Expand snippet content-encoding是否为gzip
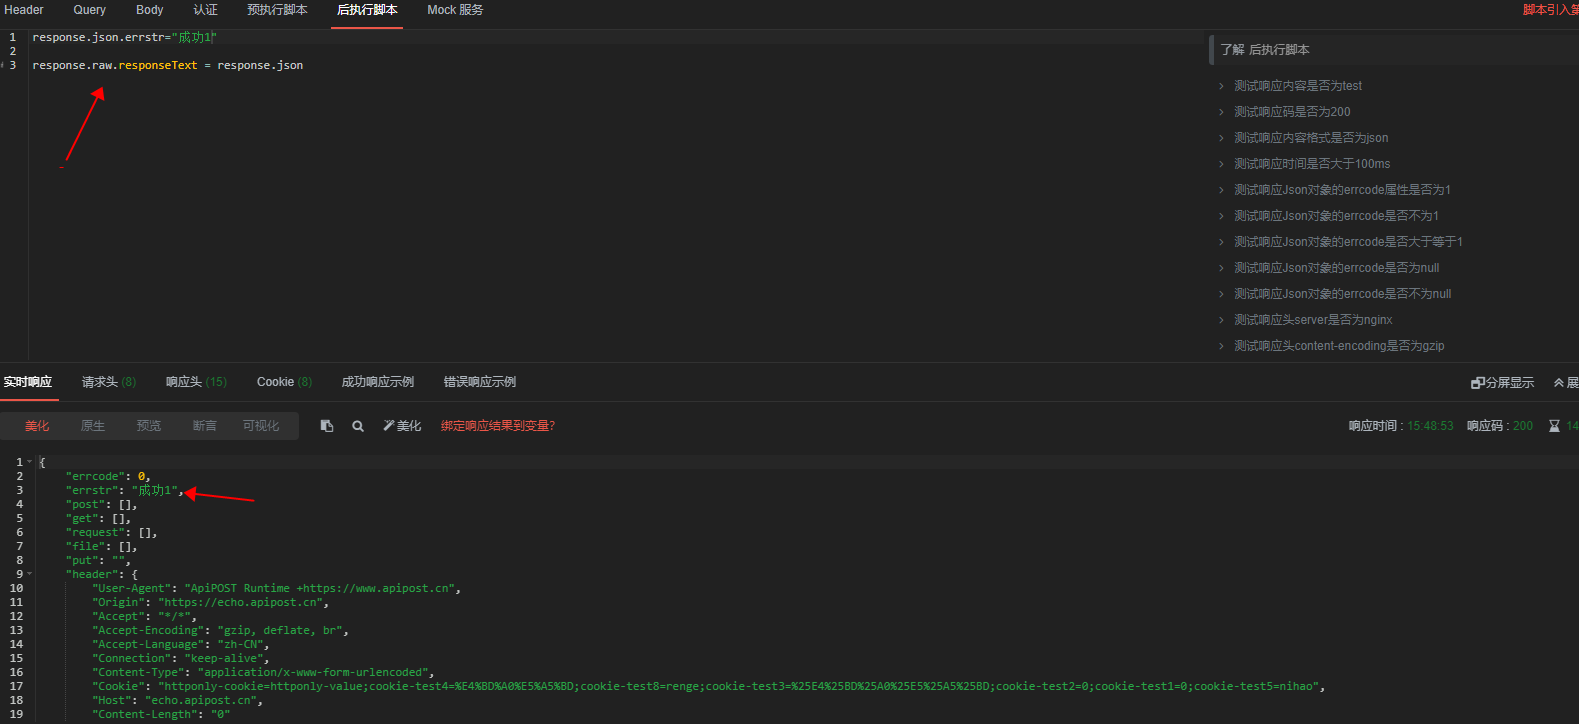Screen dimensions: 1579x724 [x=1339, y=346]
